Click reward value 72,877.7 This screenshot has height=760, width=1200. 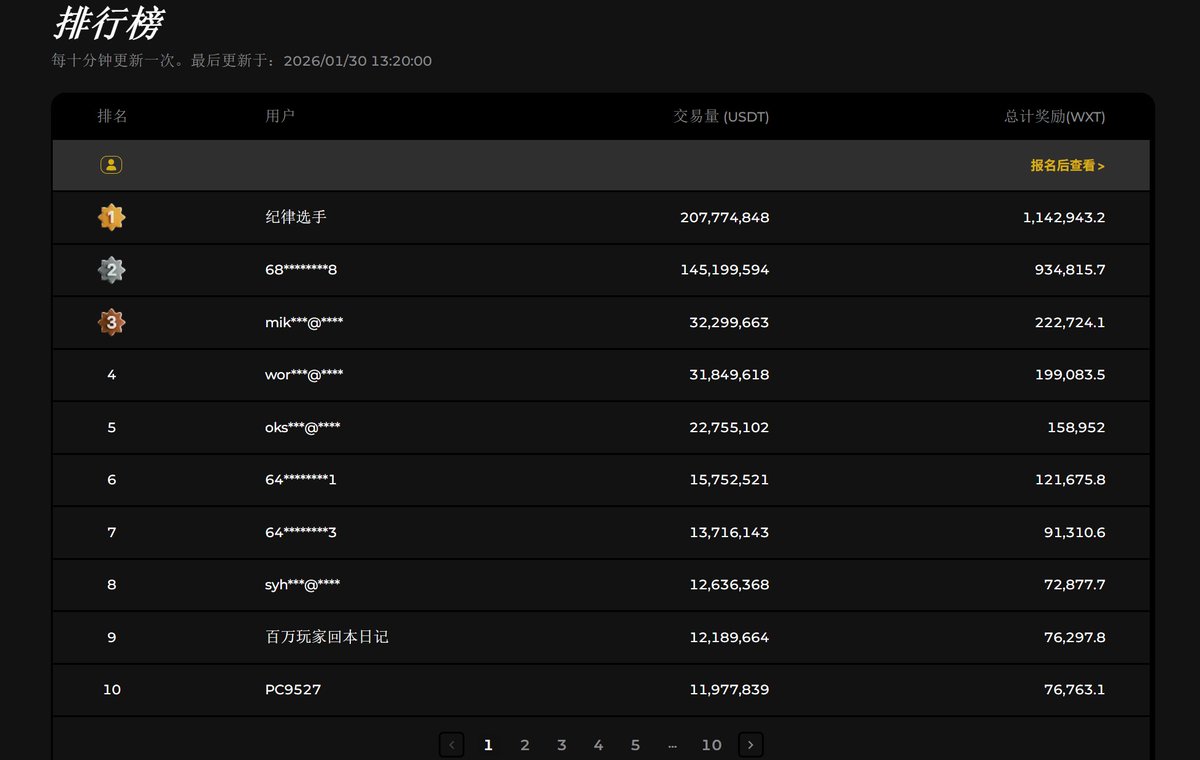(x=1074, y=584)
